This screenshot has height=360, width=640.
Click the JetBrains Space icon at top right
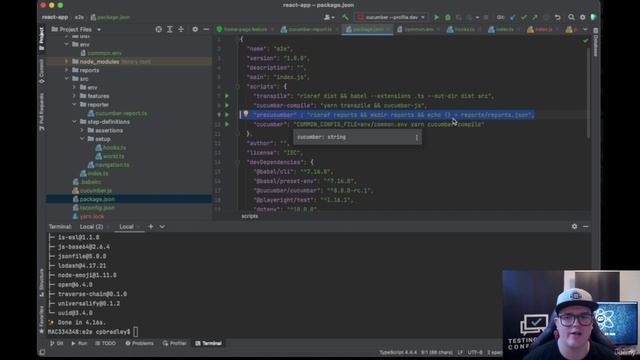(x=593, y=17)
